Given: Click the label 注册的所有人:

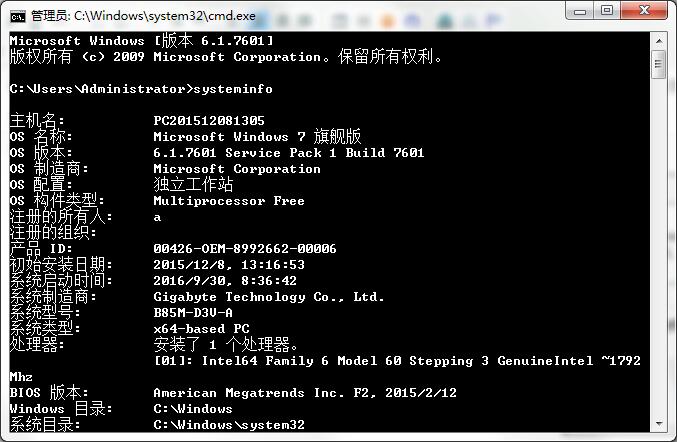Looking at the screenshot, I should [60, 217].
